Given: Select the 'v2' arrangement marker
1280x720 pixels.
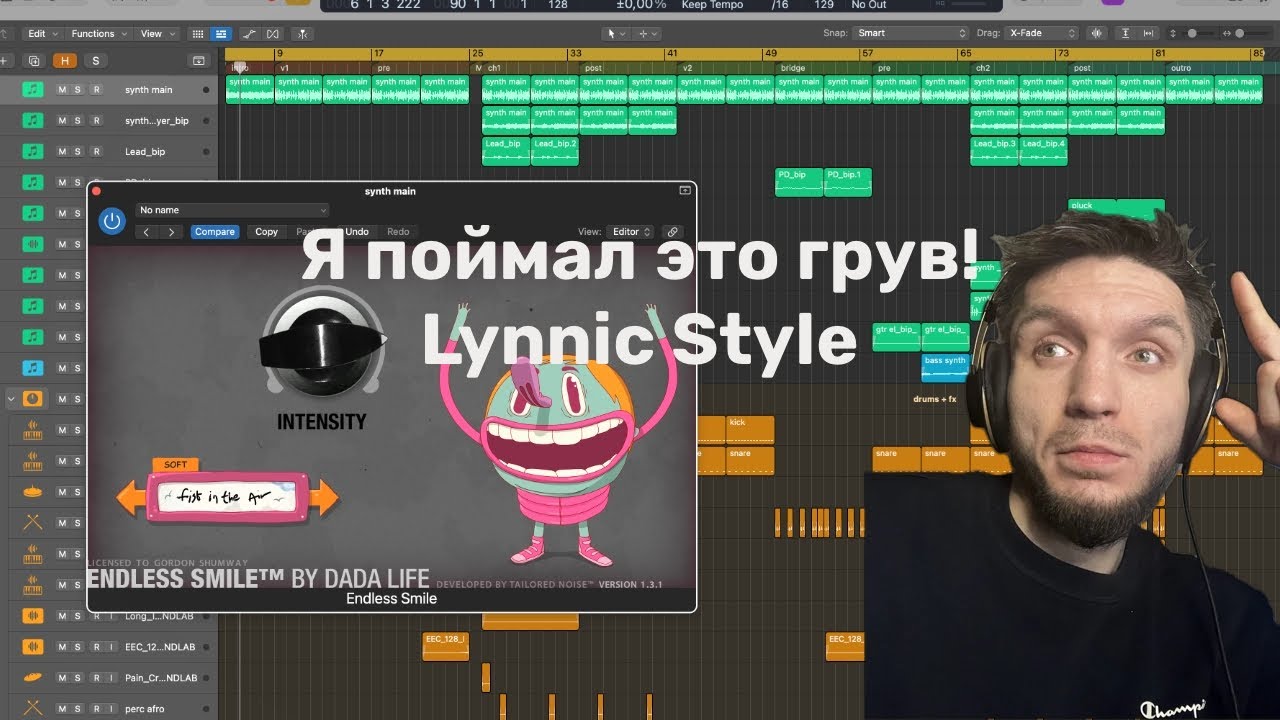Looking at the screenshot, I should coord(687,68).
